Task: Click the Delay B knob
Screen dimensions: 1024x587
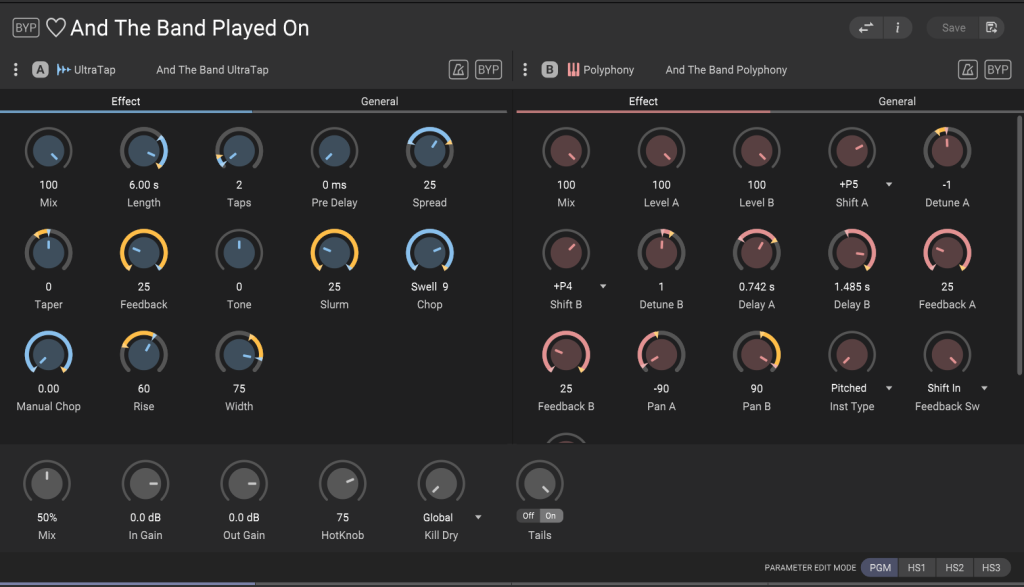Action: (x=852, y=253)
